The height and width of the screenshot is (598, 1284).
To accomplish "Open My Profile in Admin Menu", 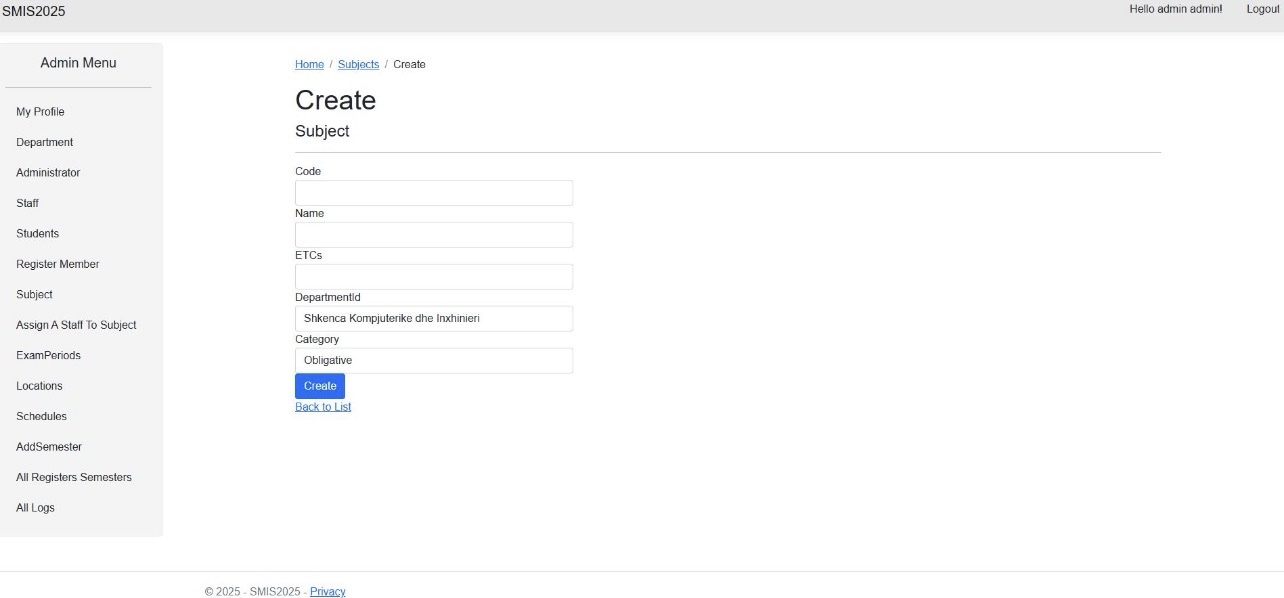I will click(40, 112).
